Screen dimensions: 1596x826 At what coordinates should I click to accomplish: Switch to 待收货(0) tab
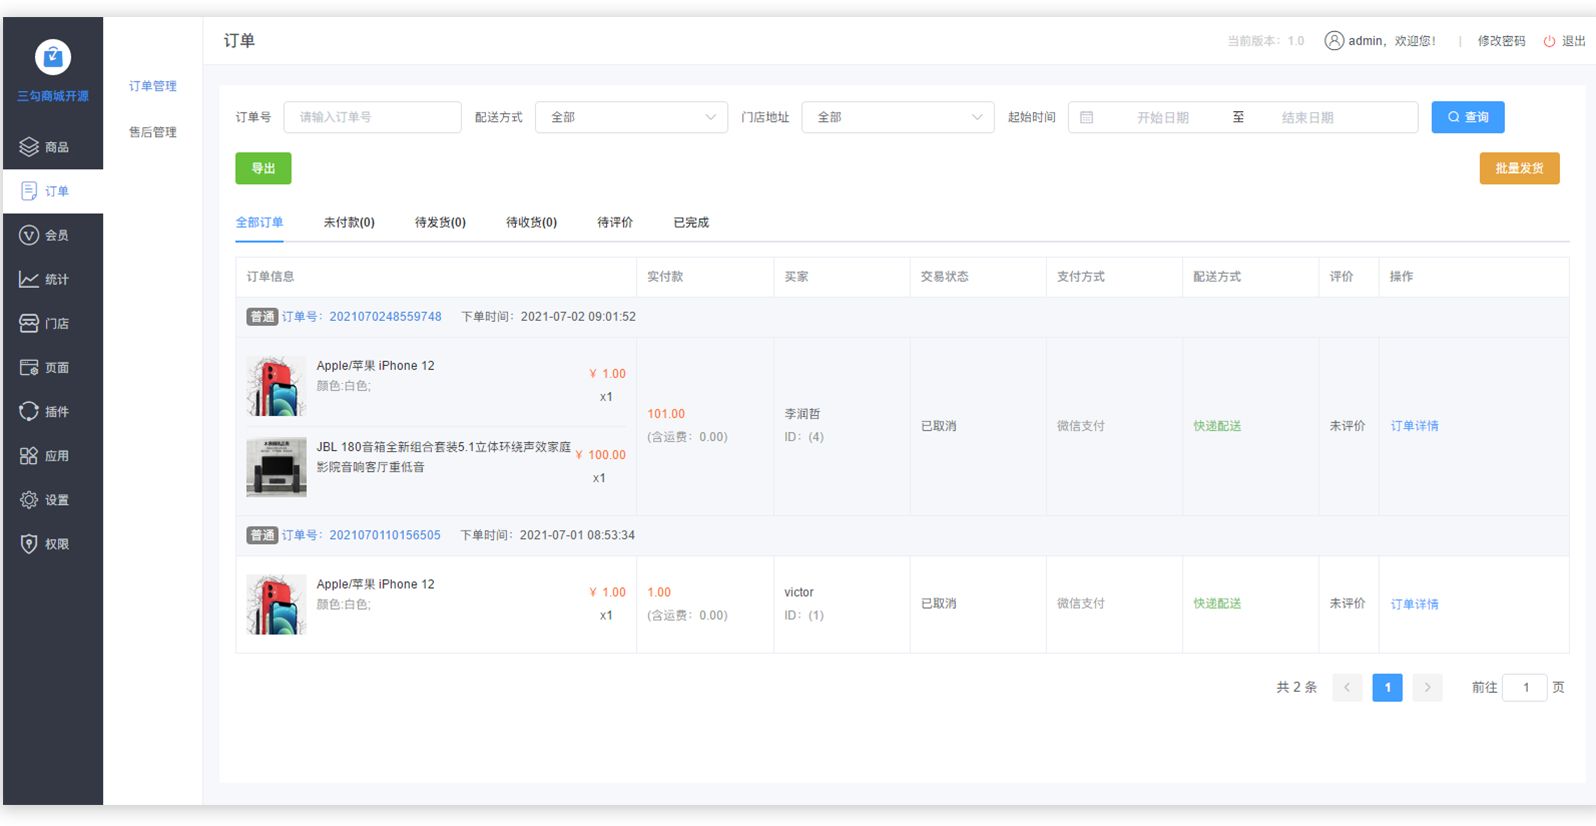[x=531, y=222]
